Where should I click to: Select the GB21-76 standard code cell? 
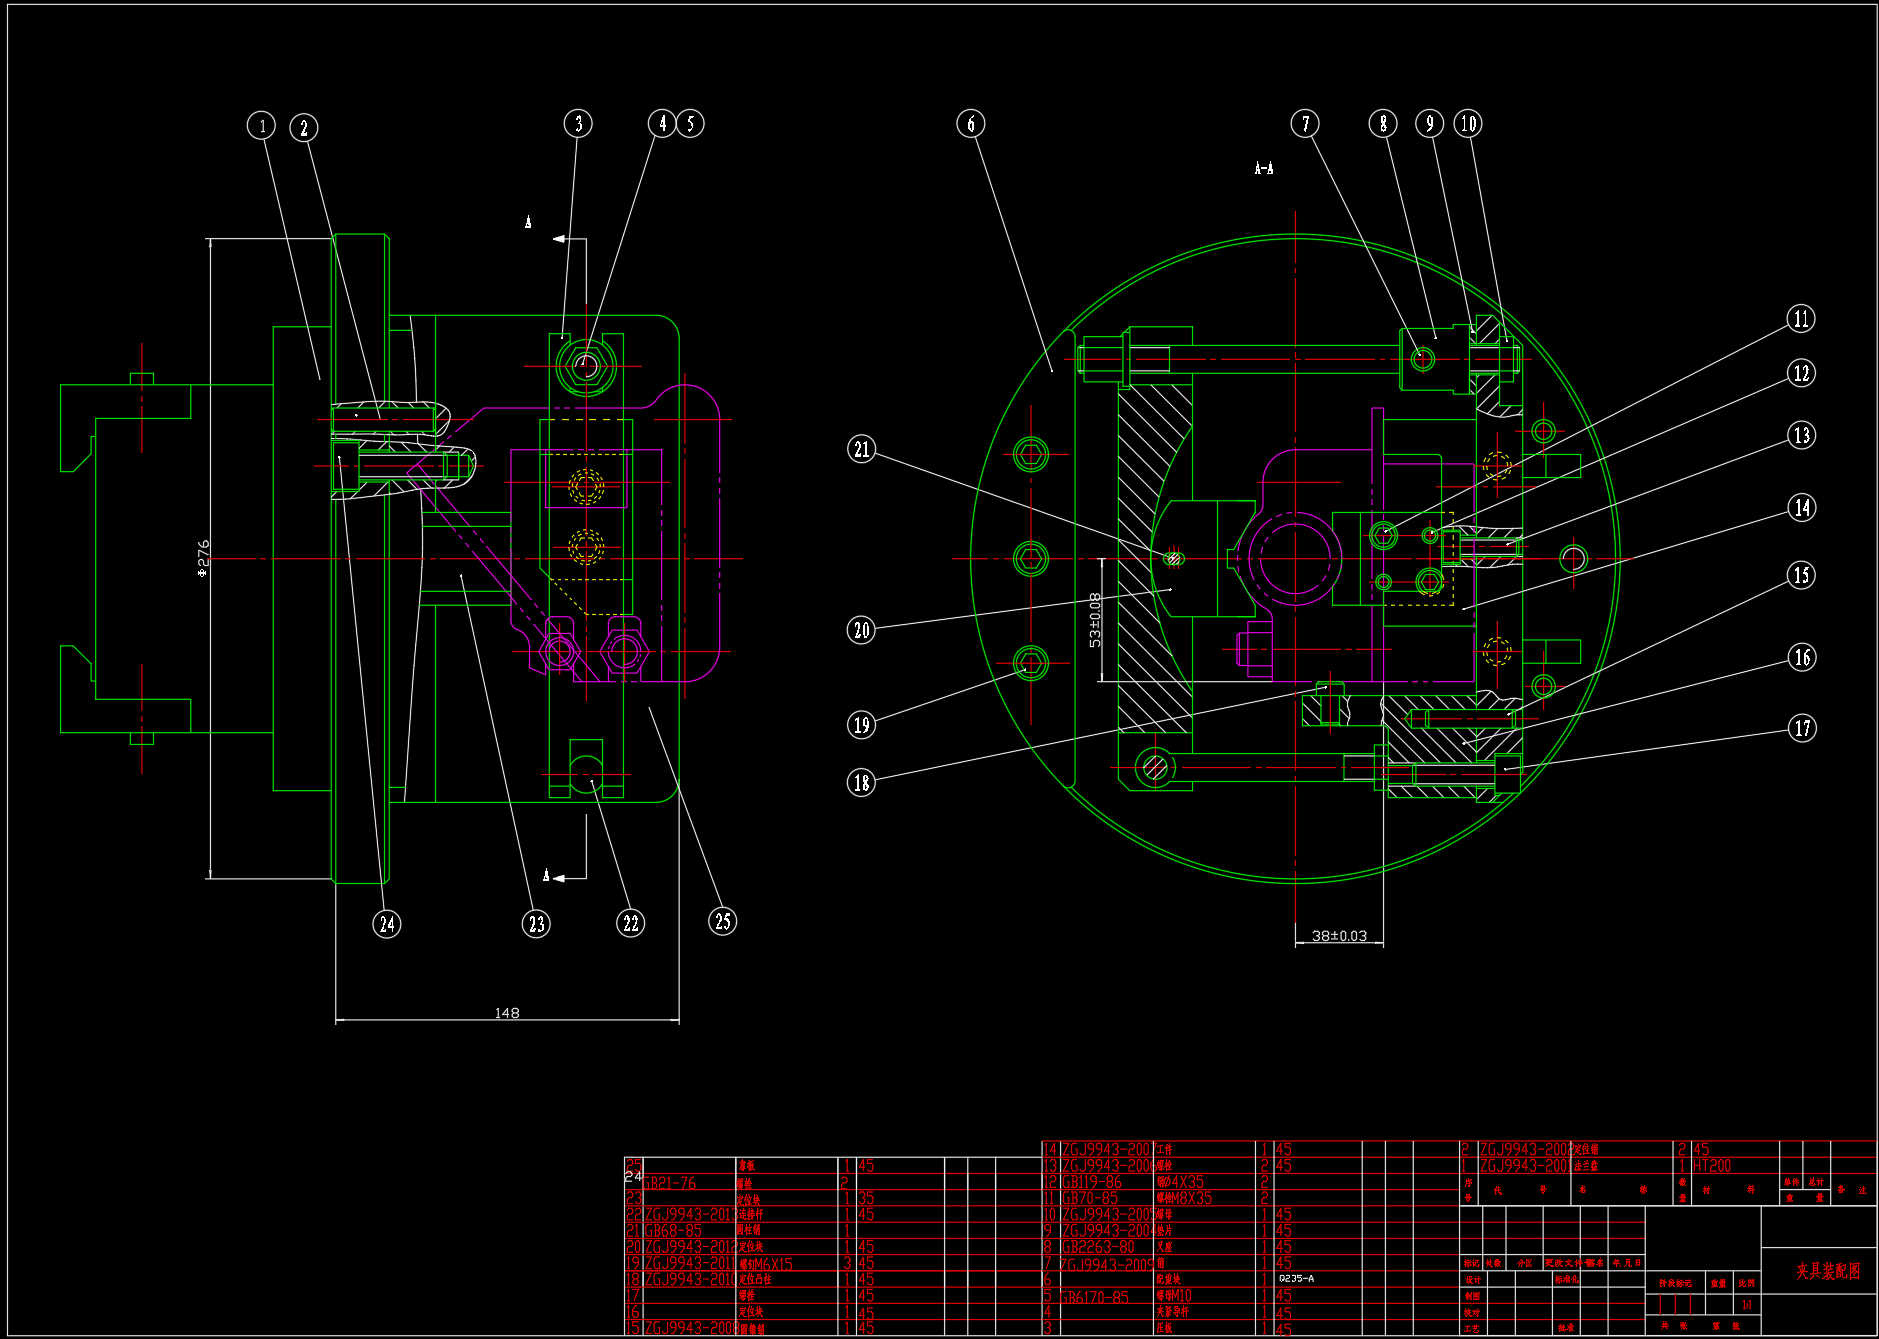tap(669, 1183)
